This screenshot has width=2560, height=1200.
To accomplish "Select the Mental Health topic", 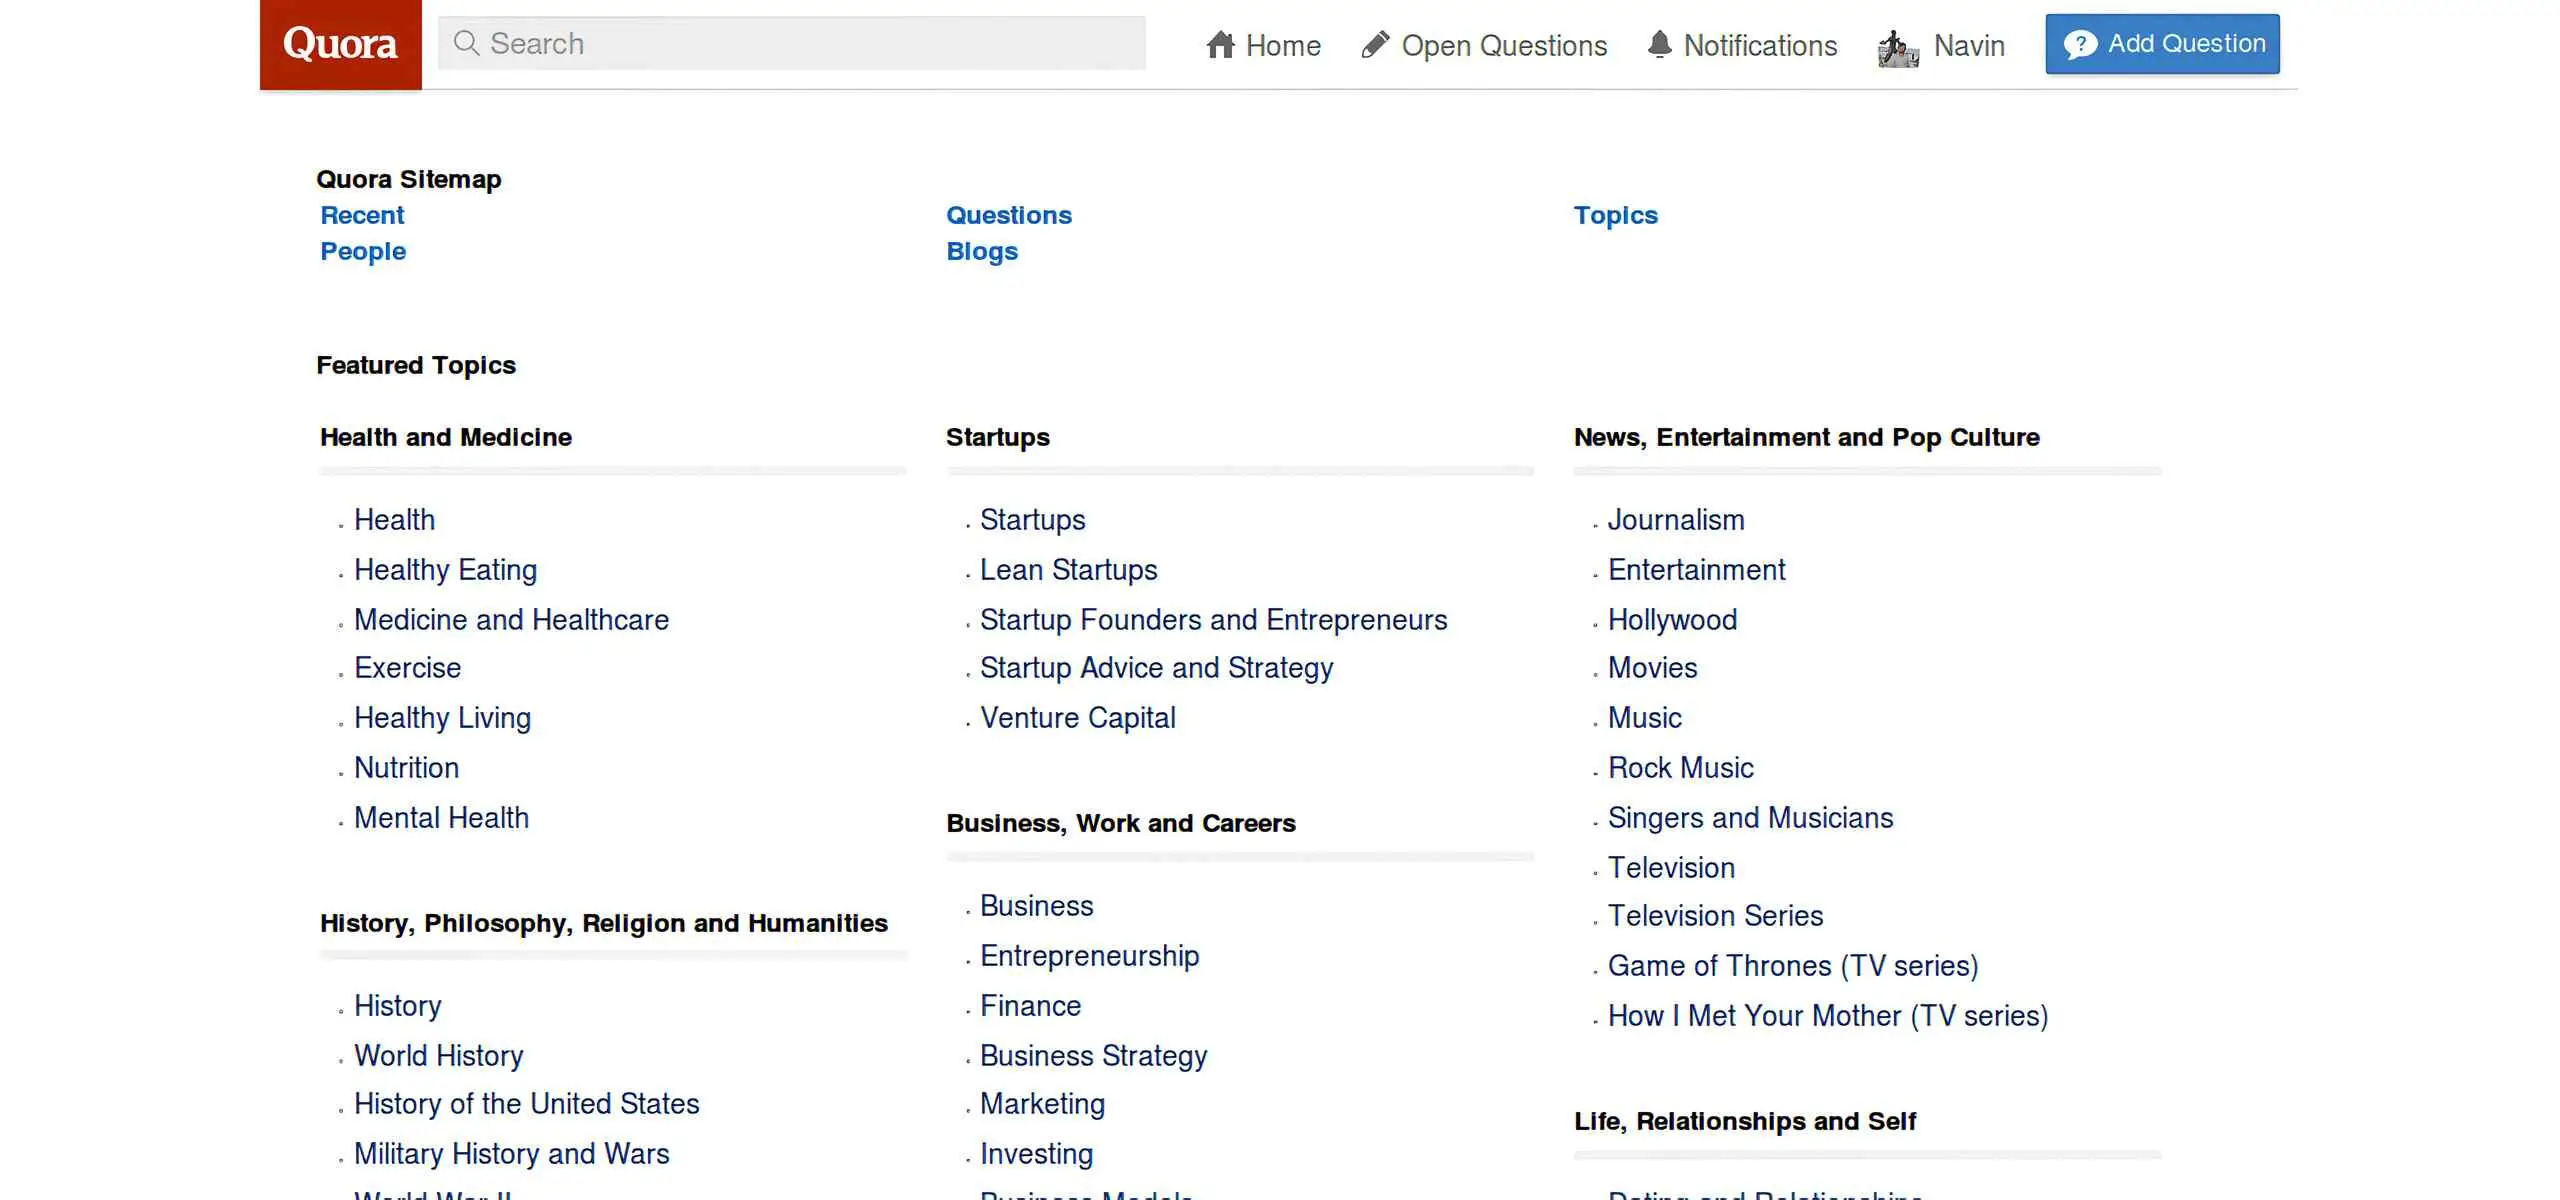I will coord(441,817).
